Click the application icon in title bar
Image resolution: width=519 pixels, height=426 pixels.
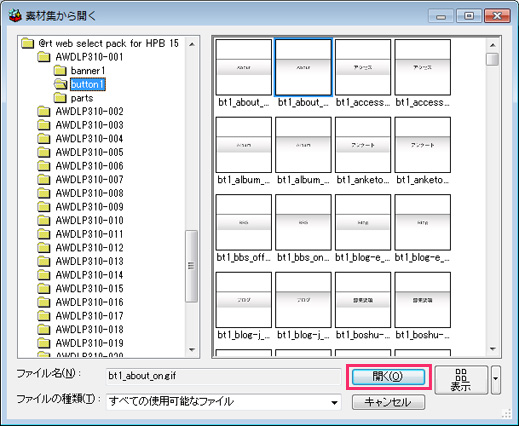tap(15, 15)
